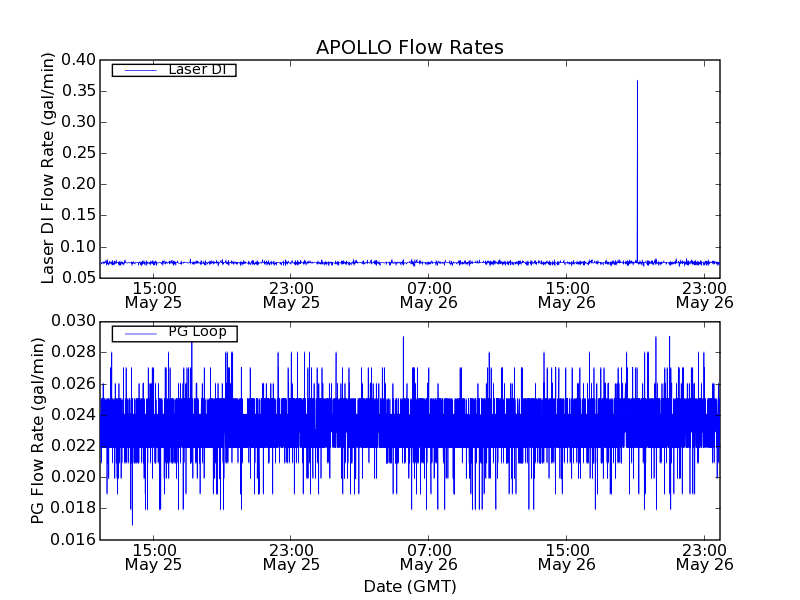Click the tall spike peak in Laser DI plot
Viewport: 800px width, 600px height.
[x=637, y=82]
